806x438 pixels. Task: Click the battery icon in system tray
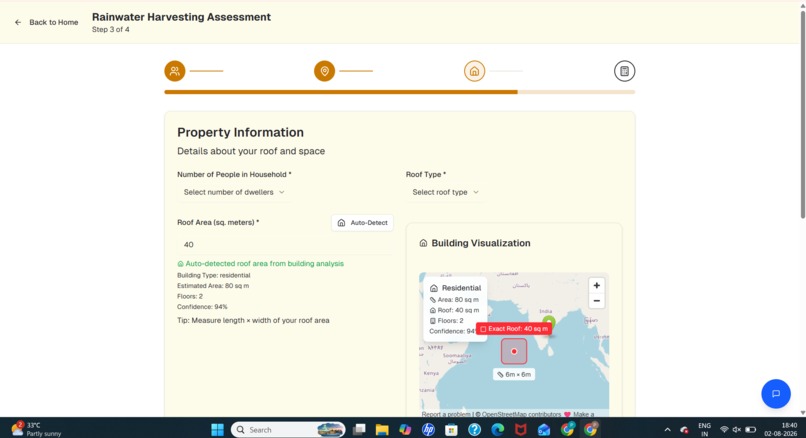tap(750, 430)
